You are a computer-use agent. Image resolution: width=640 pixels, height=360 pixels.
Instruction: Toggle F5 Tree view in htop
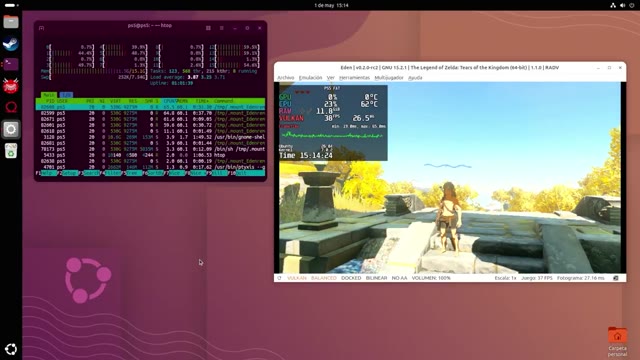(132, 173)
